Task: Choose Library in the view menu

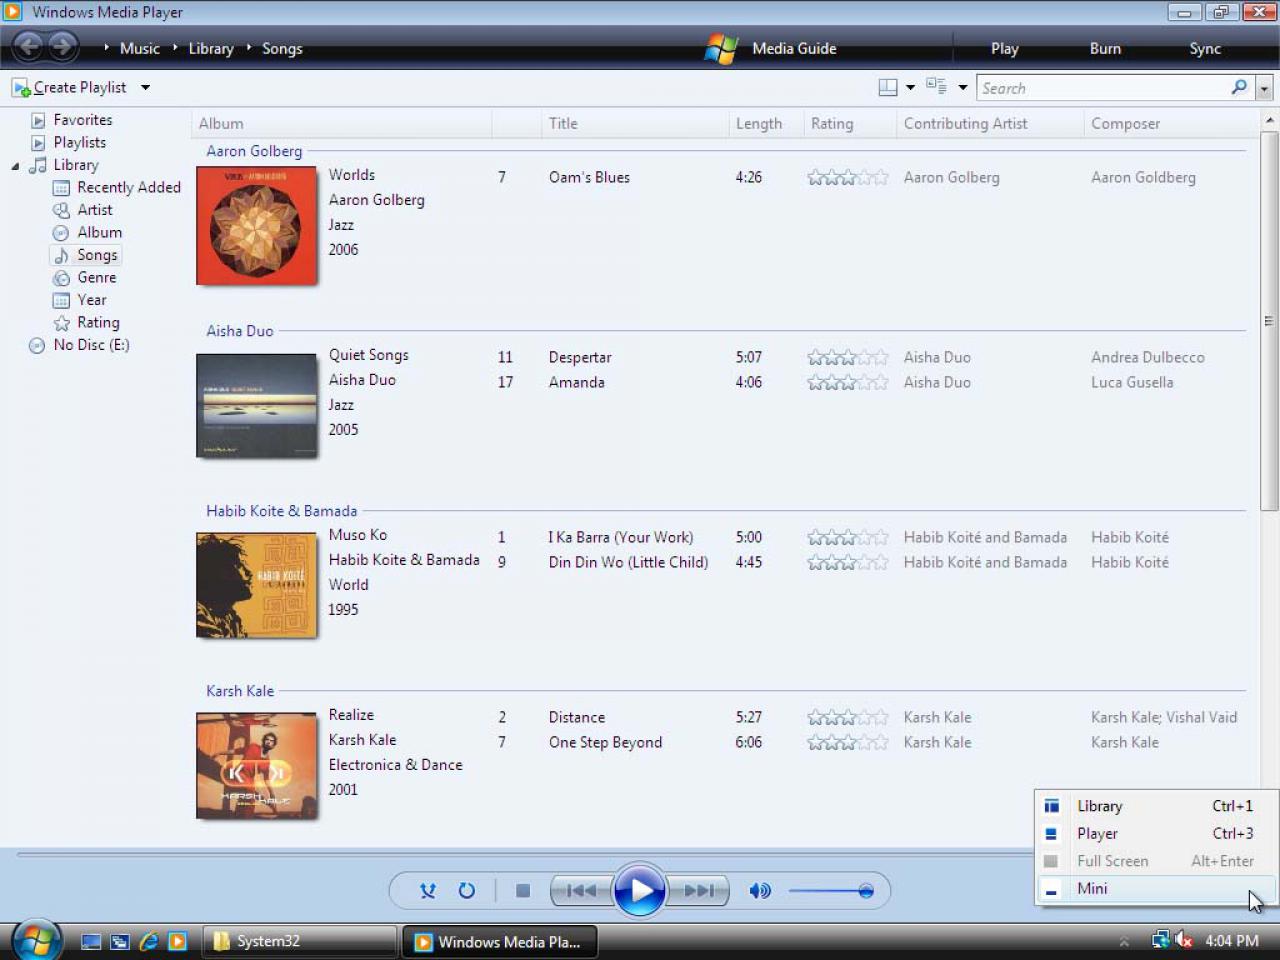Action: [1155, 806]
